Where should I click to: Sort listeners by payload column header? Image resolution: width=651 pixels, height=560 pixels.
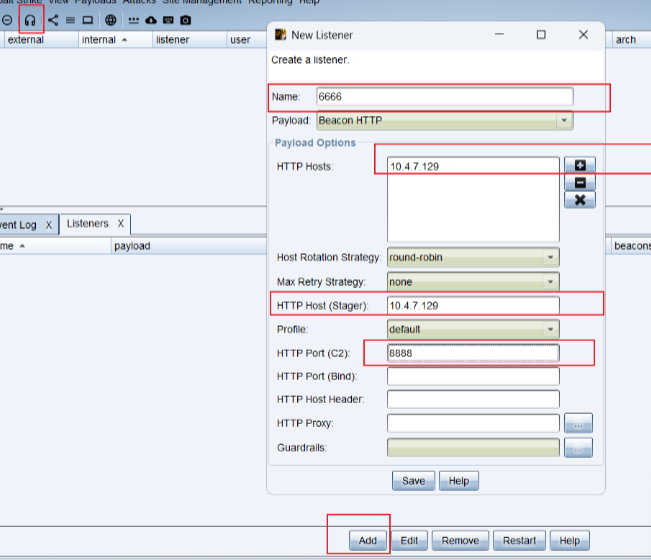189,246
